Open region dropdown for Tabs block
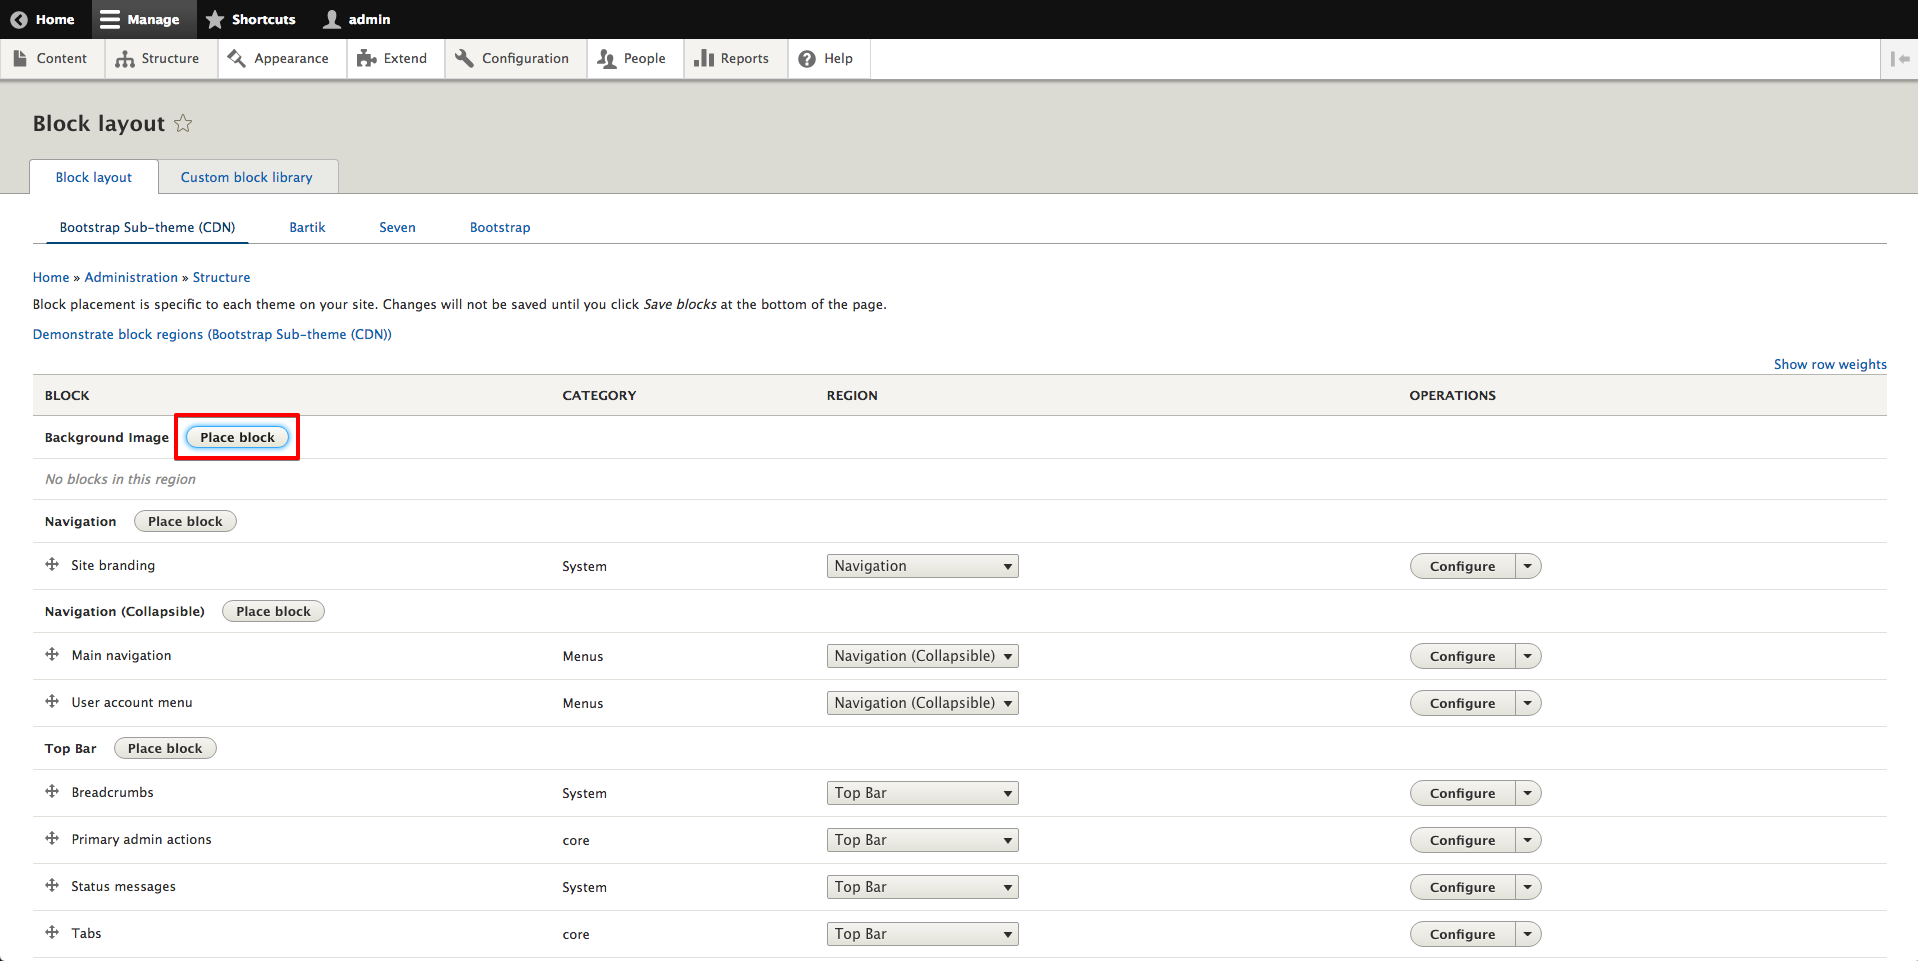Image resolution: width=1918 pixels, height=961 pixels. tap(922, 934)
